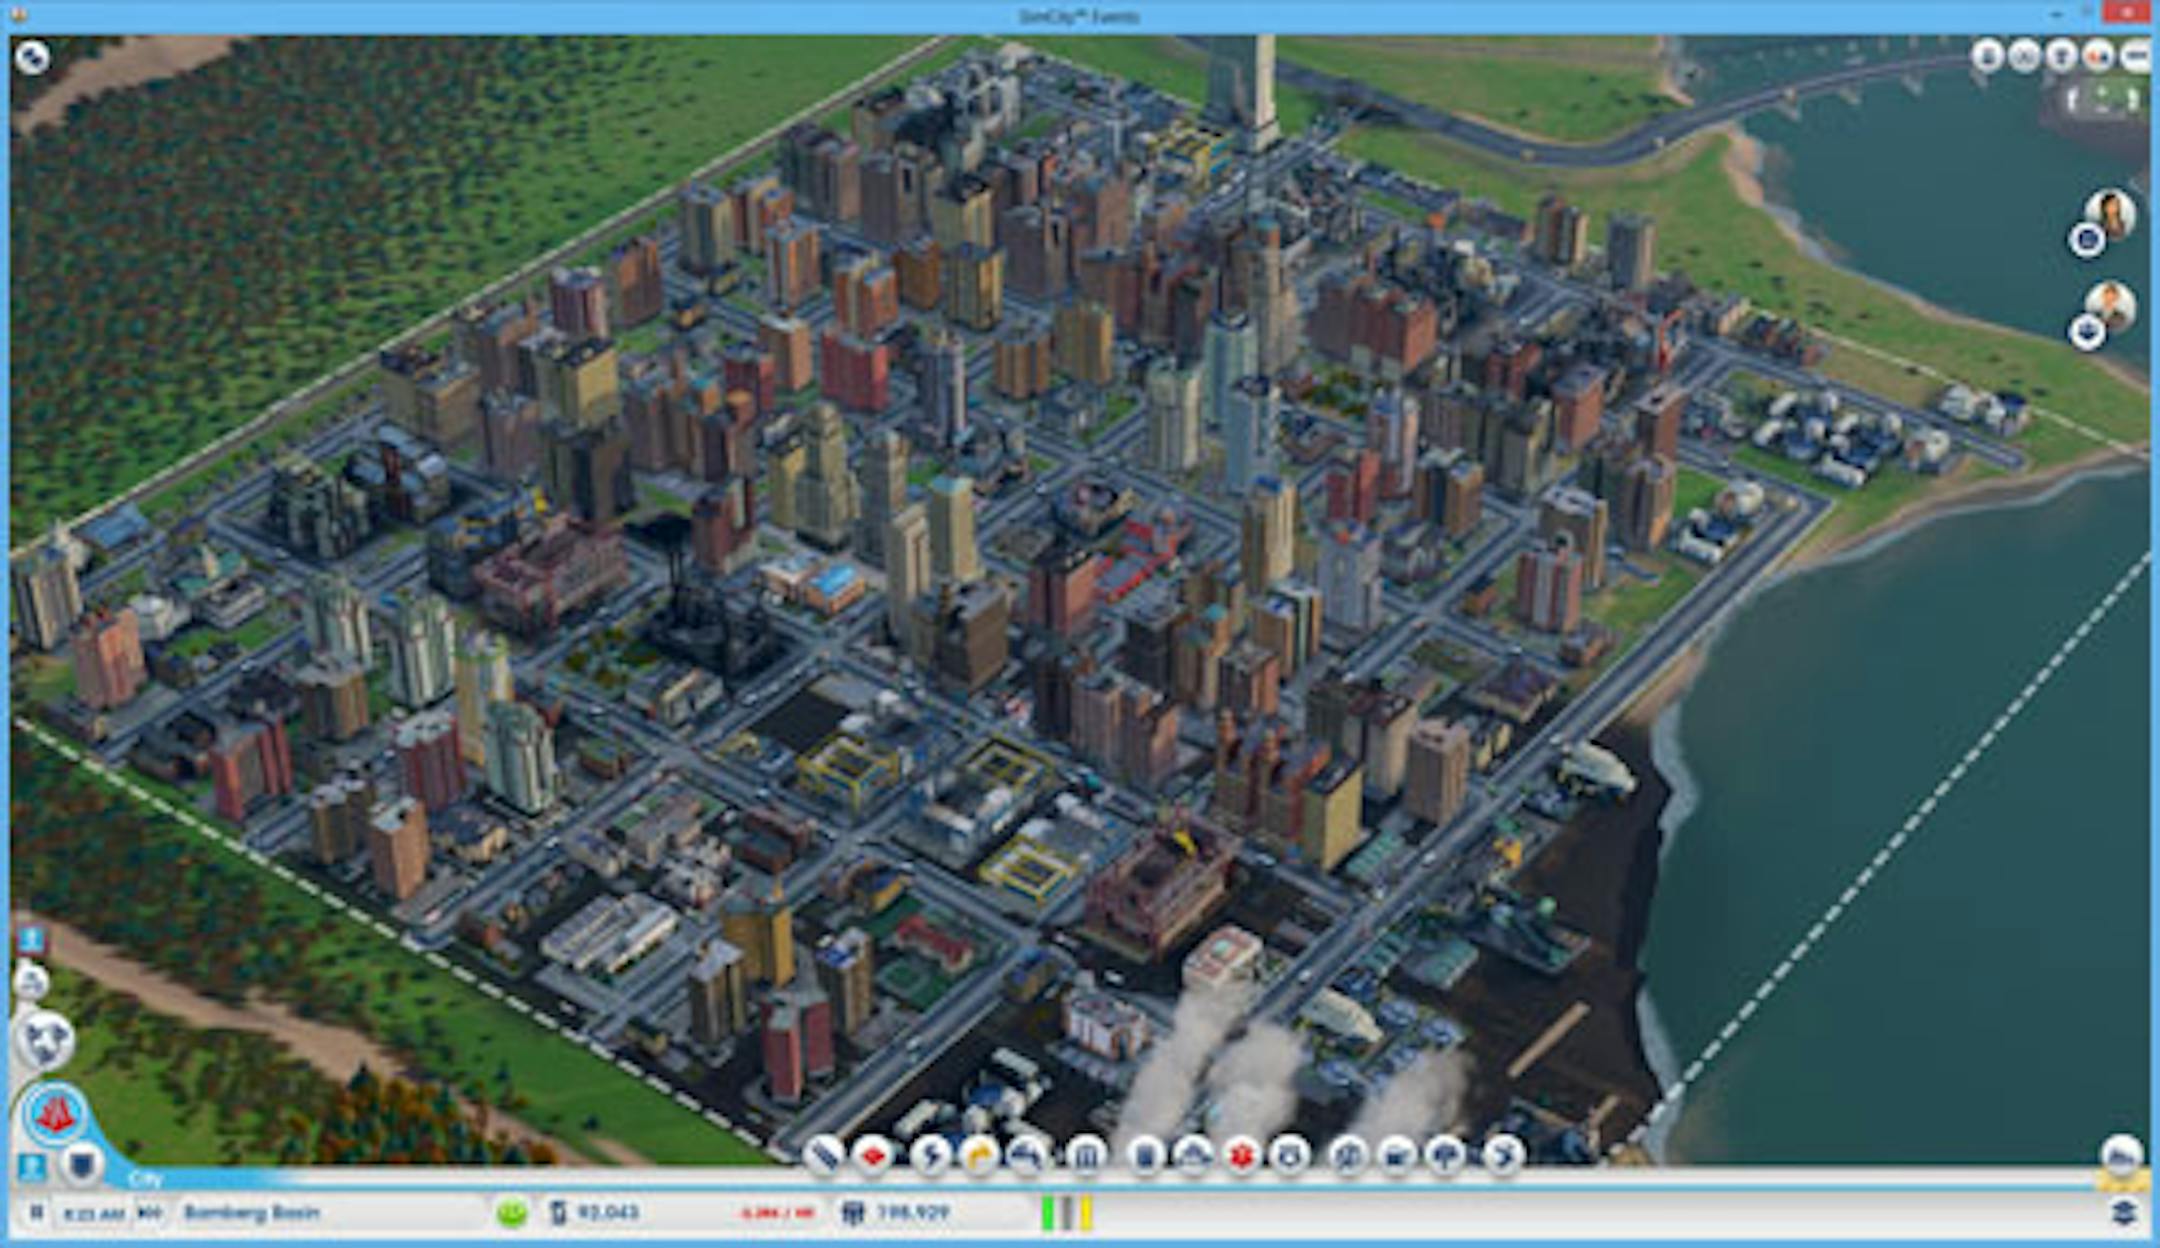Open the Water faucet menu

(1029, 1155)
